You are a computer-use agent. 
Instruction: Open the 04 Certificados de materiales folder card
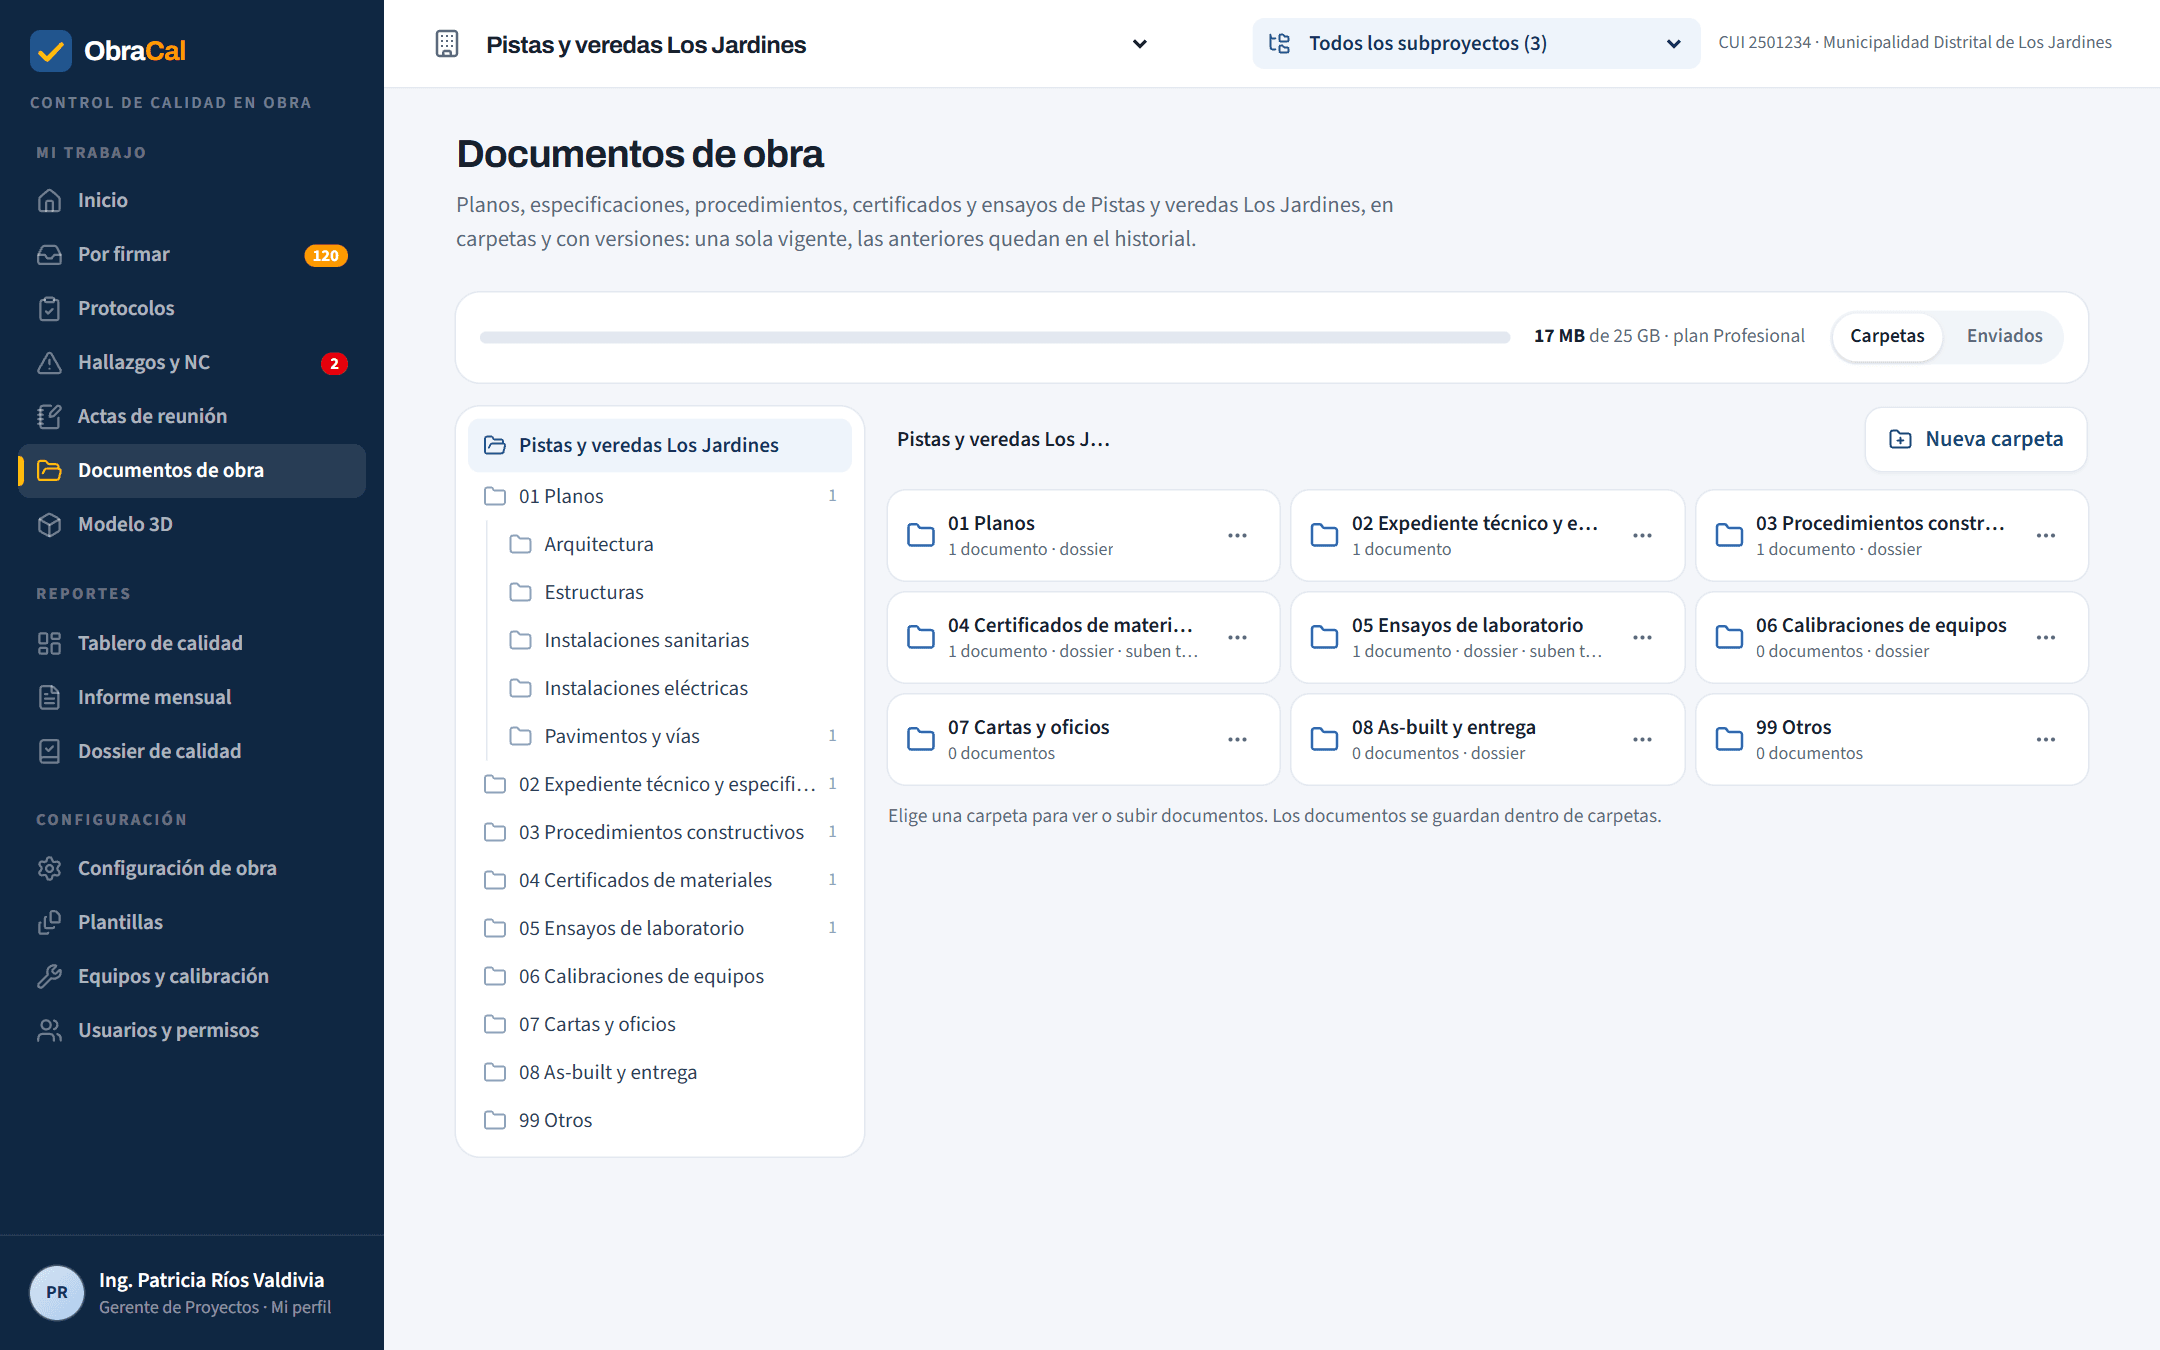[1083, 637]
